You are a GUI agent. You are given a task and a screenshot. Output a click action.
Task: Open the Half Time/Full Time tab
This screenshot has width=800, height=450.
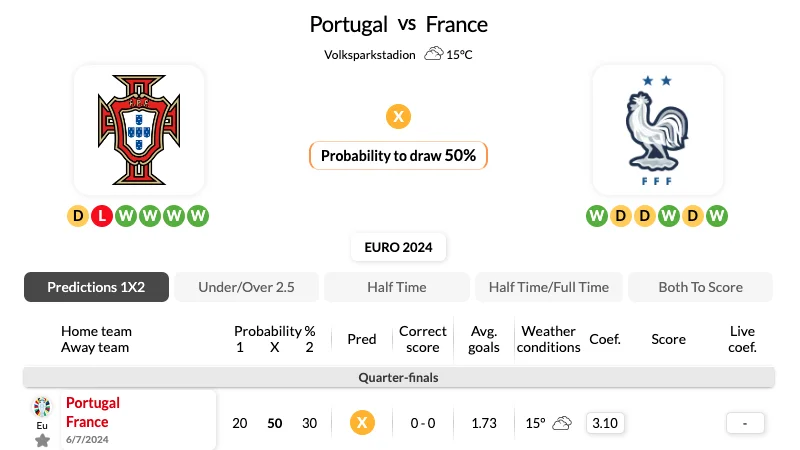point(549,287)
